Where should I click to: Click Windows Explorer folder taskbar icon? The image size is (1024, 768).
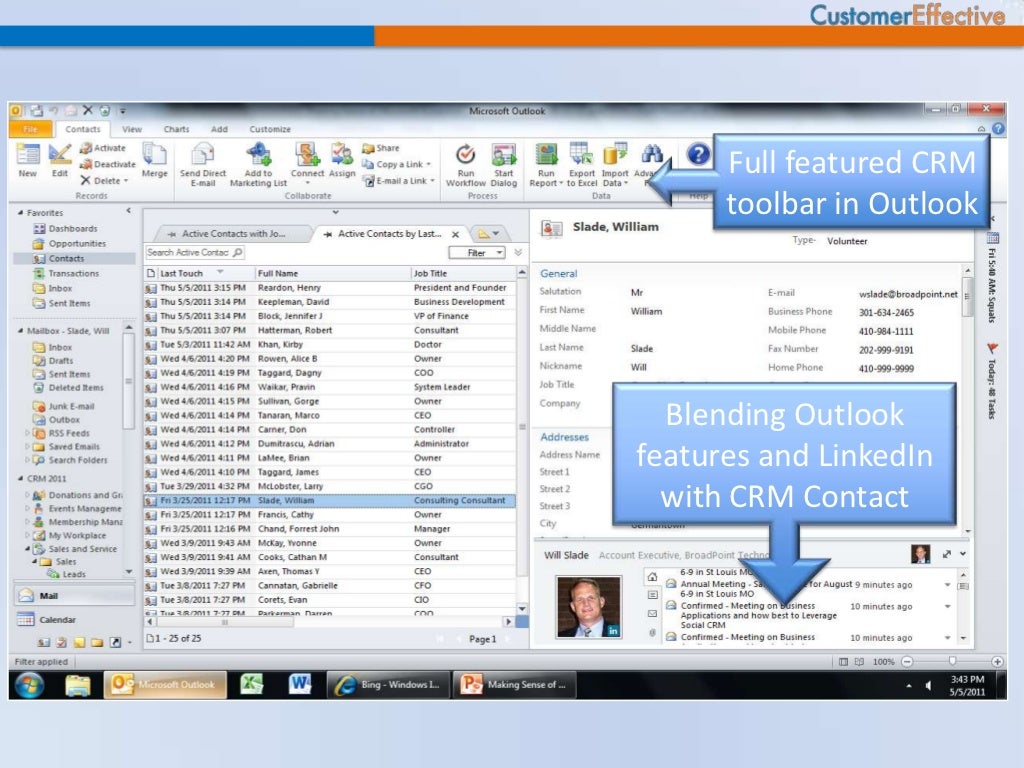pyautogui.click(x=78, y=685)
